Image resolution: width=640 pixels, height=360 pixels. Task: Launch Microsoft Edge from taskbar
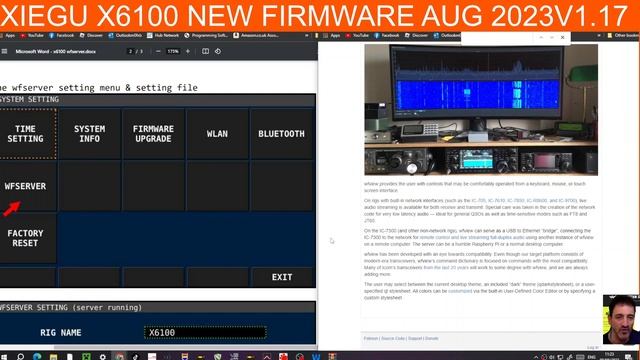(37, 357)
